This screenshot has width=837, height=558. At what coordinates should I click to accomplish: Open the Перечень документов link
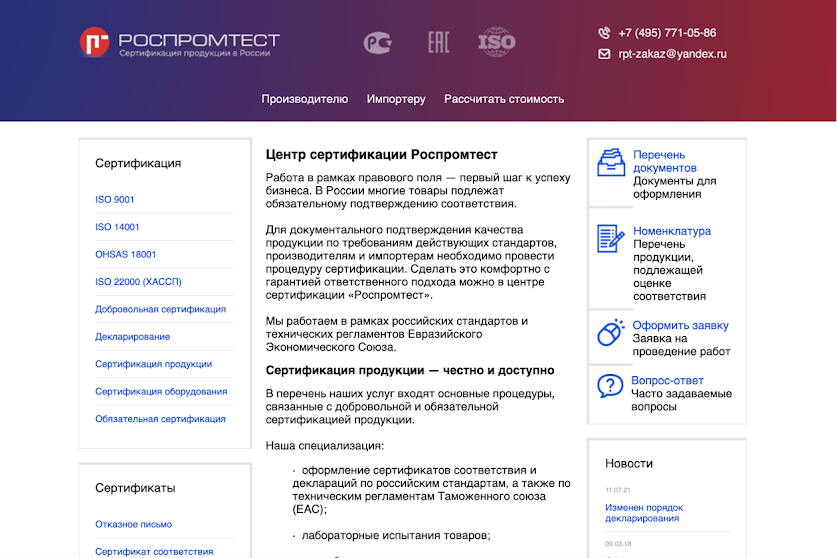tap(665, 161)
